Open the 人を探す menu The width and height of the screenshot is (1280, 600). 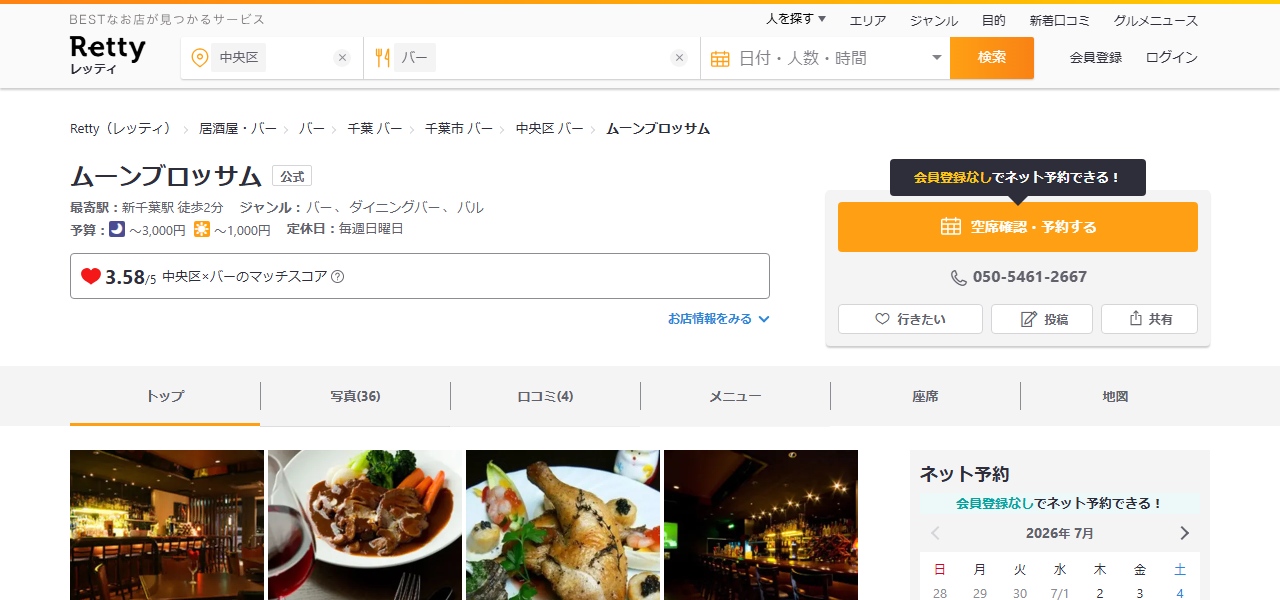(x=796, y=19)
